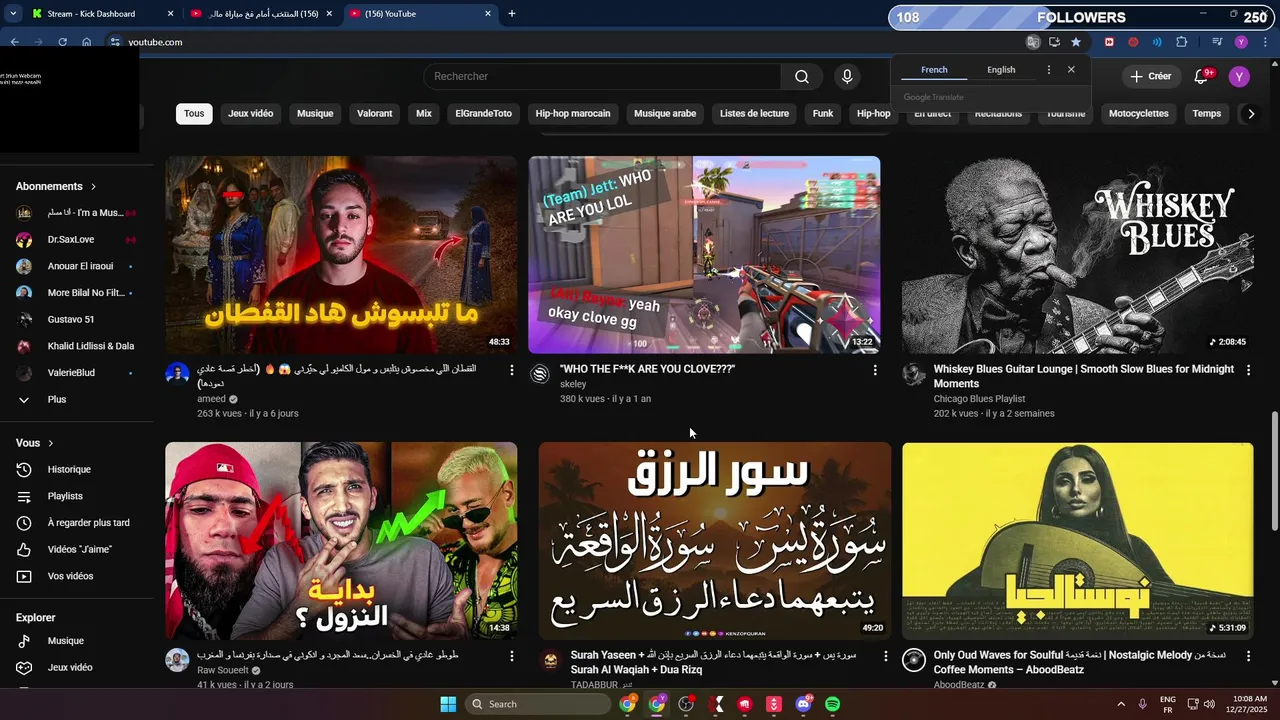Viewport: 1280px width, 720px height.
Task: Show hidden system tray icons
Action: [1120, 704]
